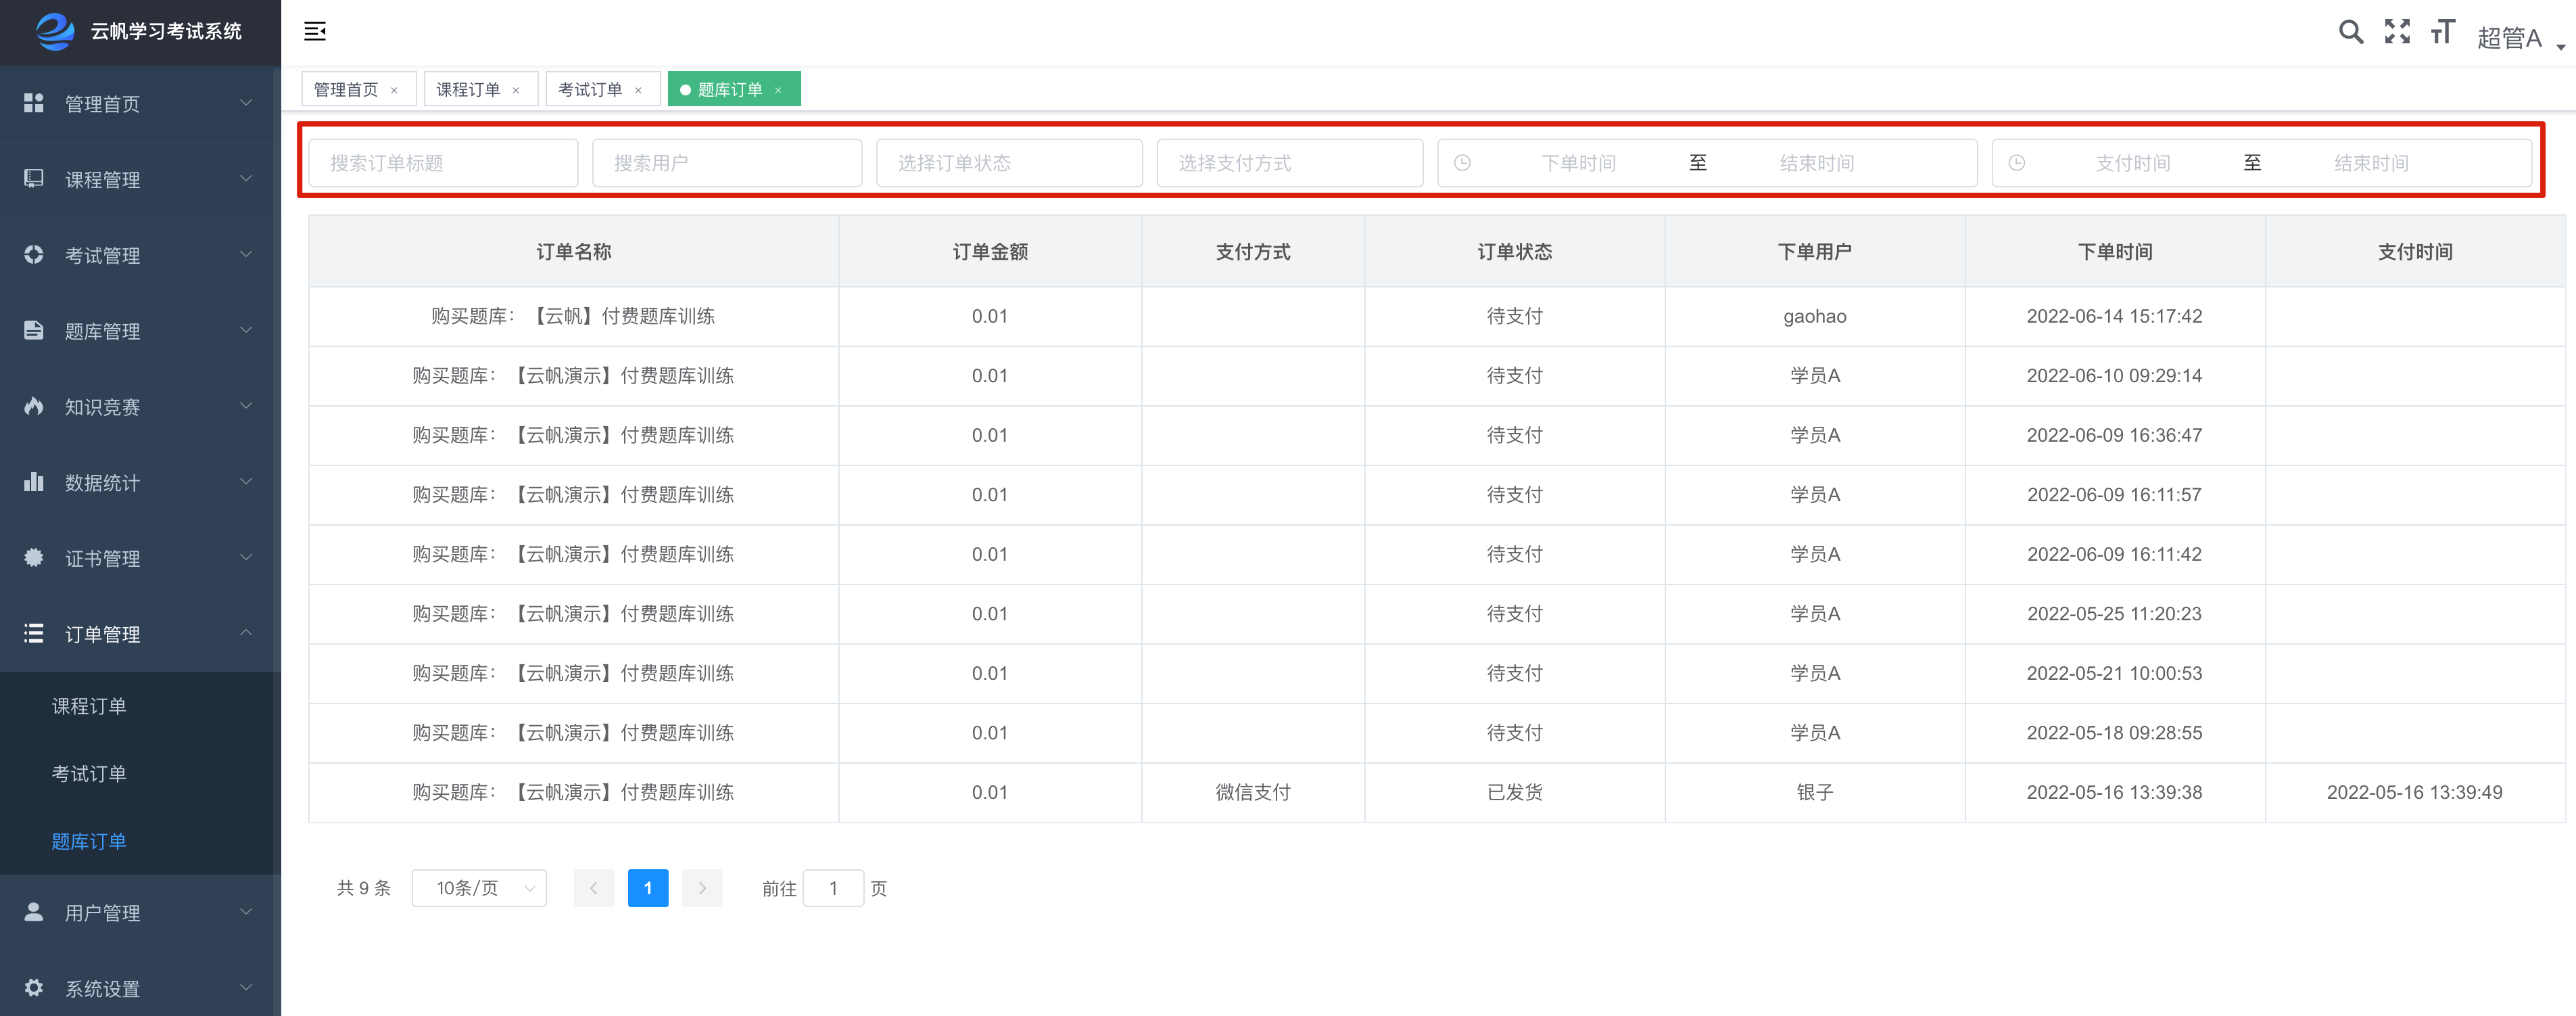Go to next page arrow
The height and width of the screenshot is (1016, 2576).
(702, 888)
